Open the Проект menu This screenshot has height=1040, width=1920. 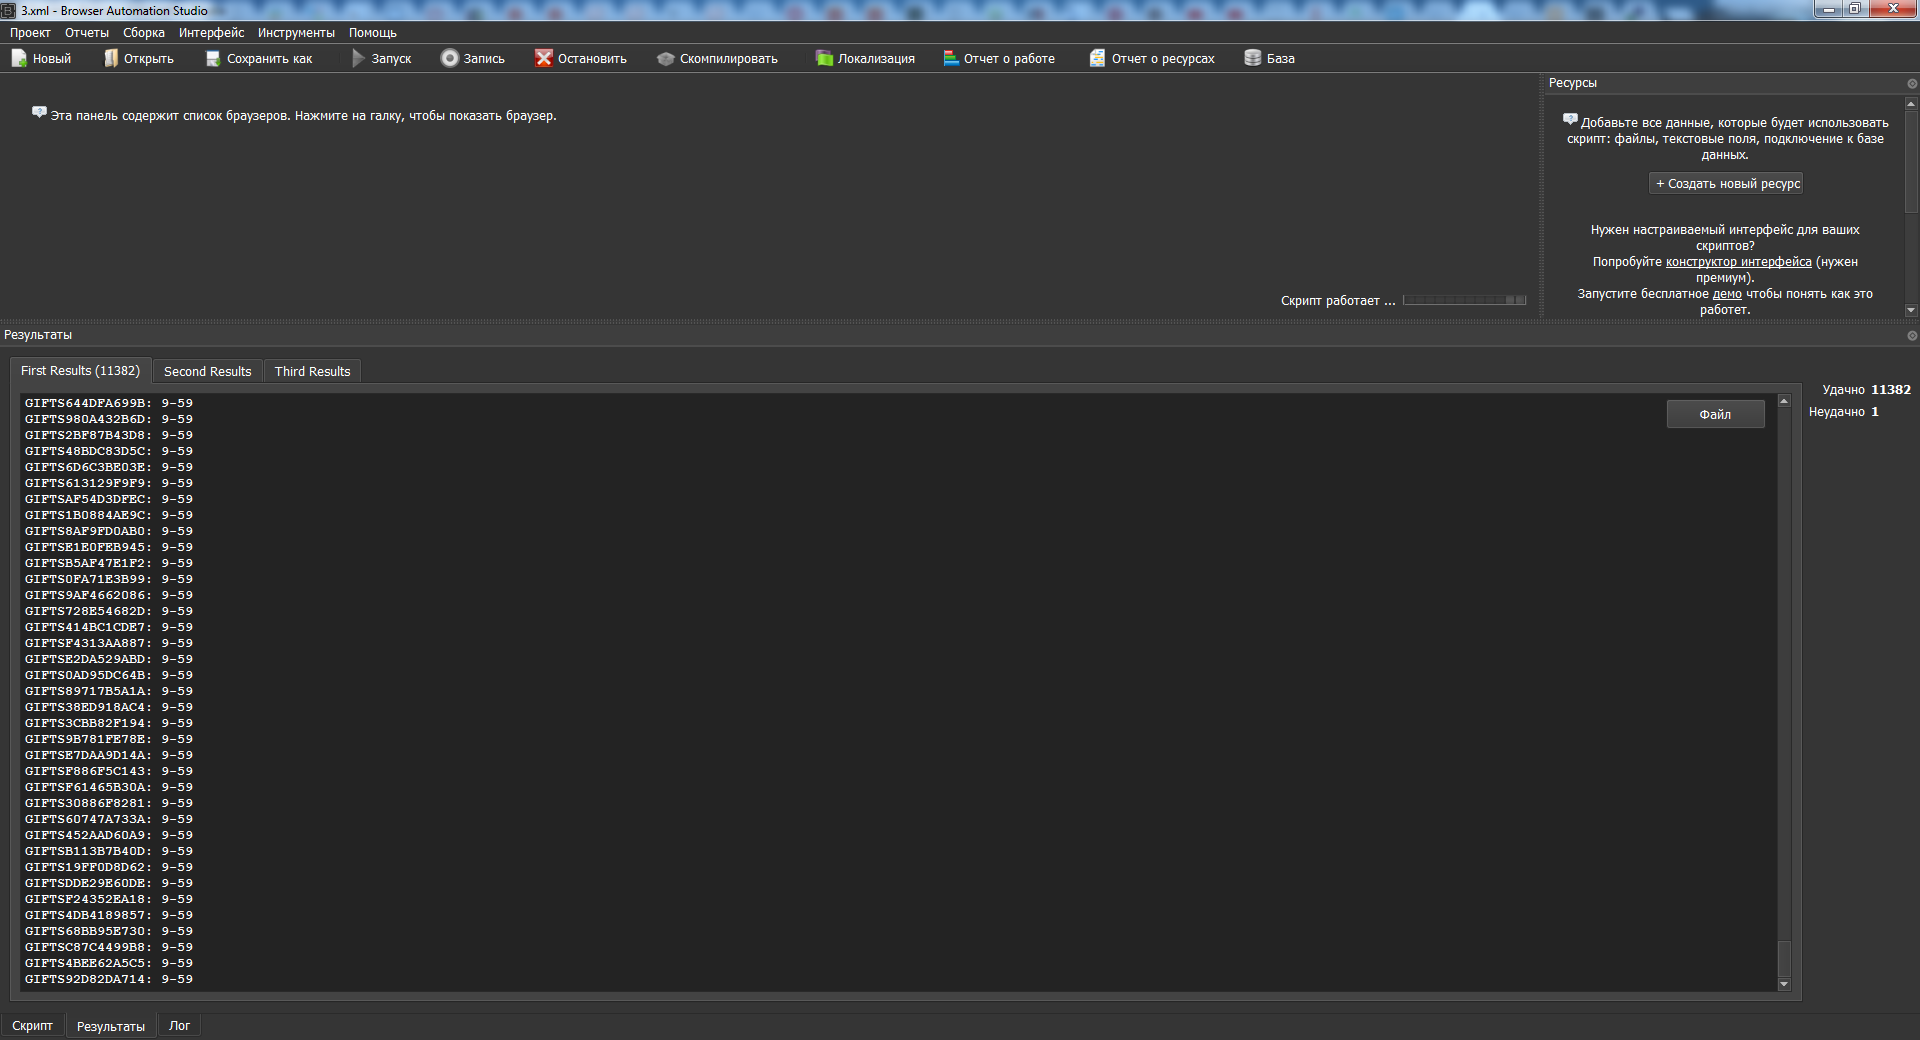30,33
